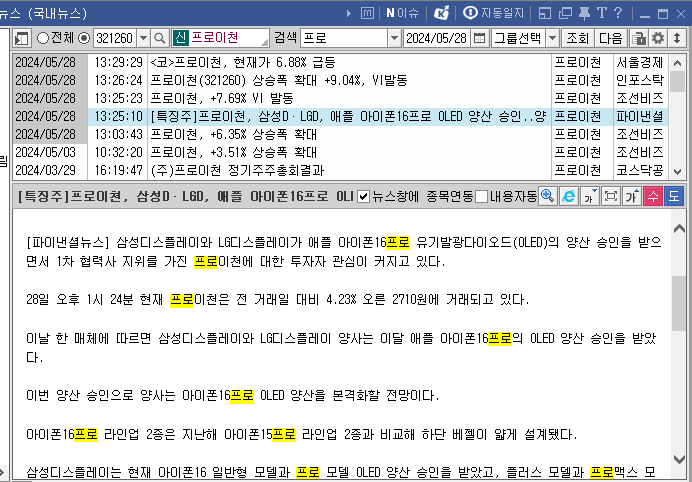Click source 인포스탁 in news list
This screenshot has width=692, height=482.
pyautogui.click(x=639, y=80)
